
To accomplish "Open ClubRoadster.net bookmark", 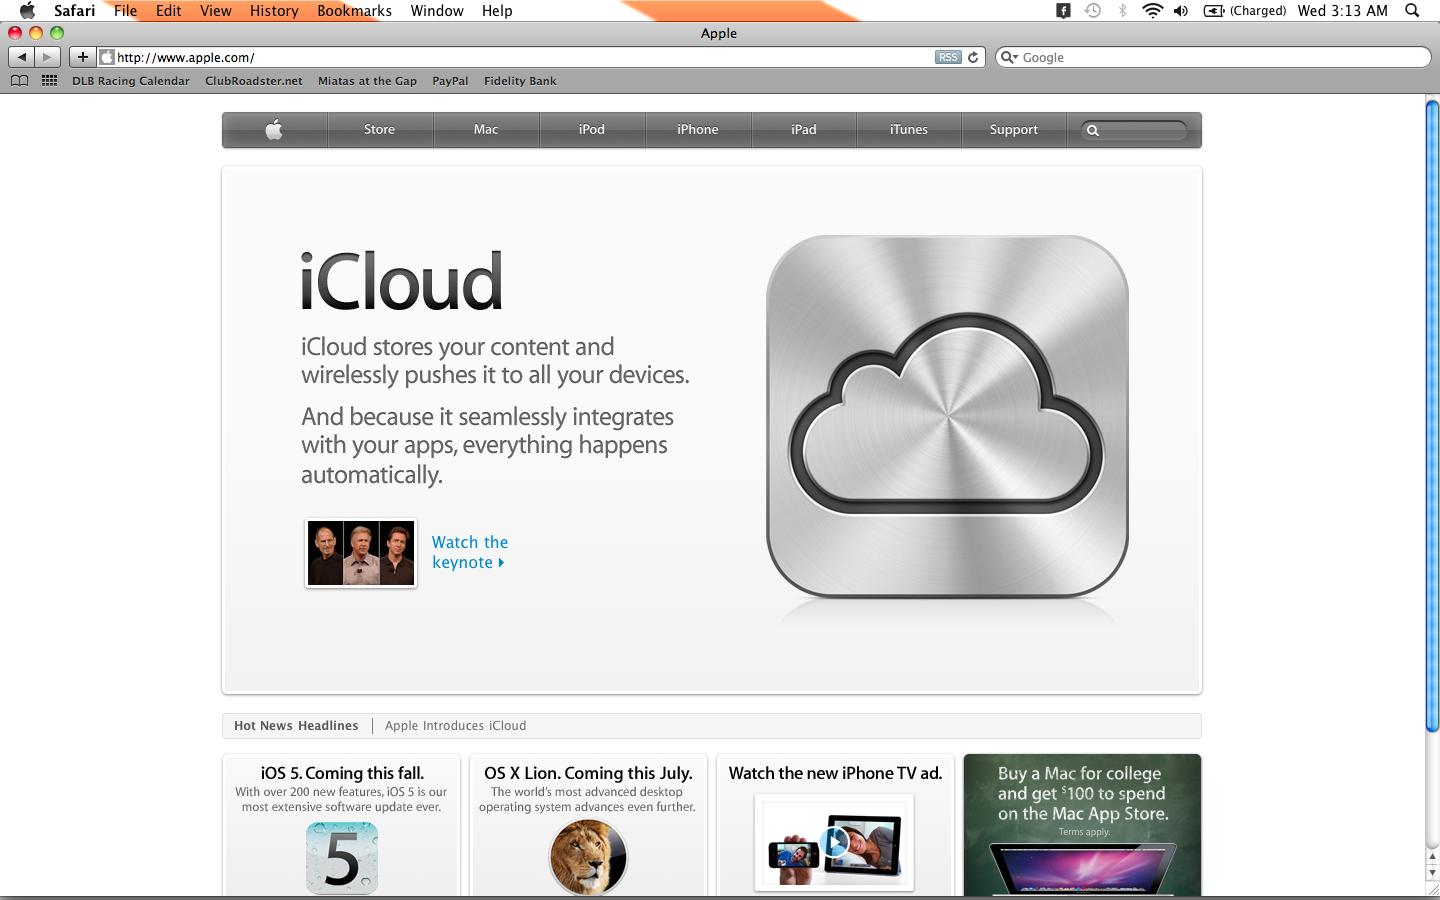I will (254, 81).
